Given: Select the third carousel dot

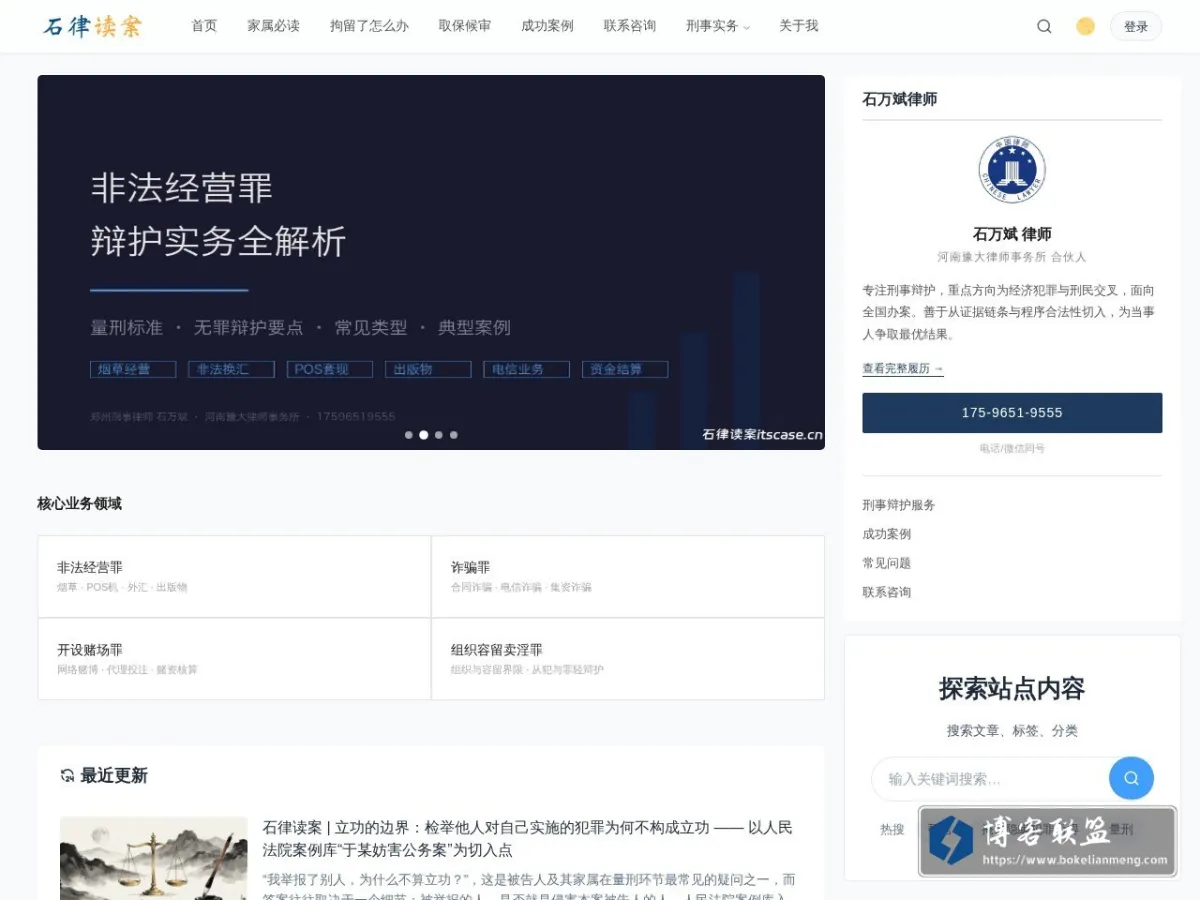Looking at the screenshot, I should pos(439,435).
